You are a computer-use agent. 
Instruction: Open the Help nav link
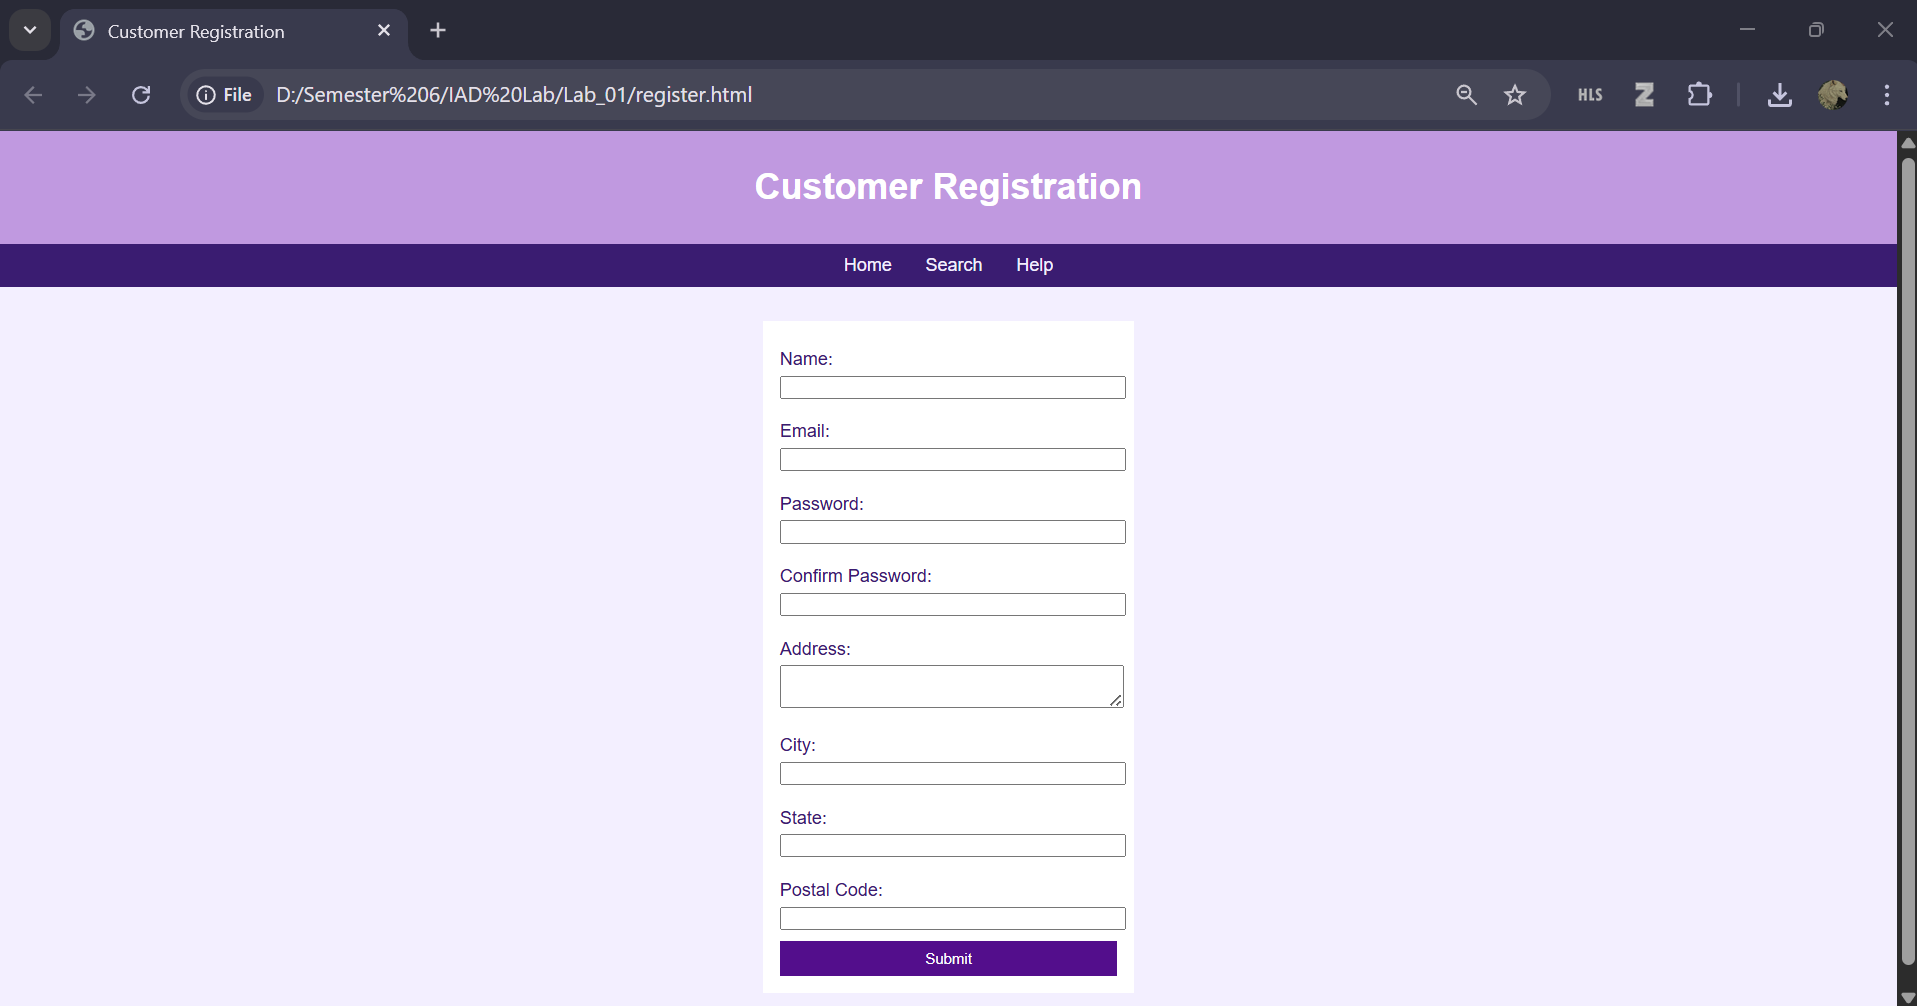[1034, 265]
